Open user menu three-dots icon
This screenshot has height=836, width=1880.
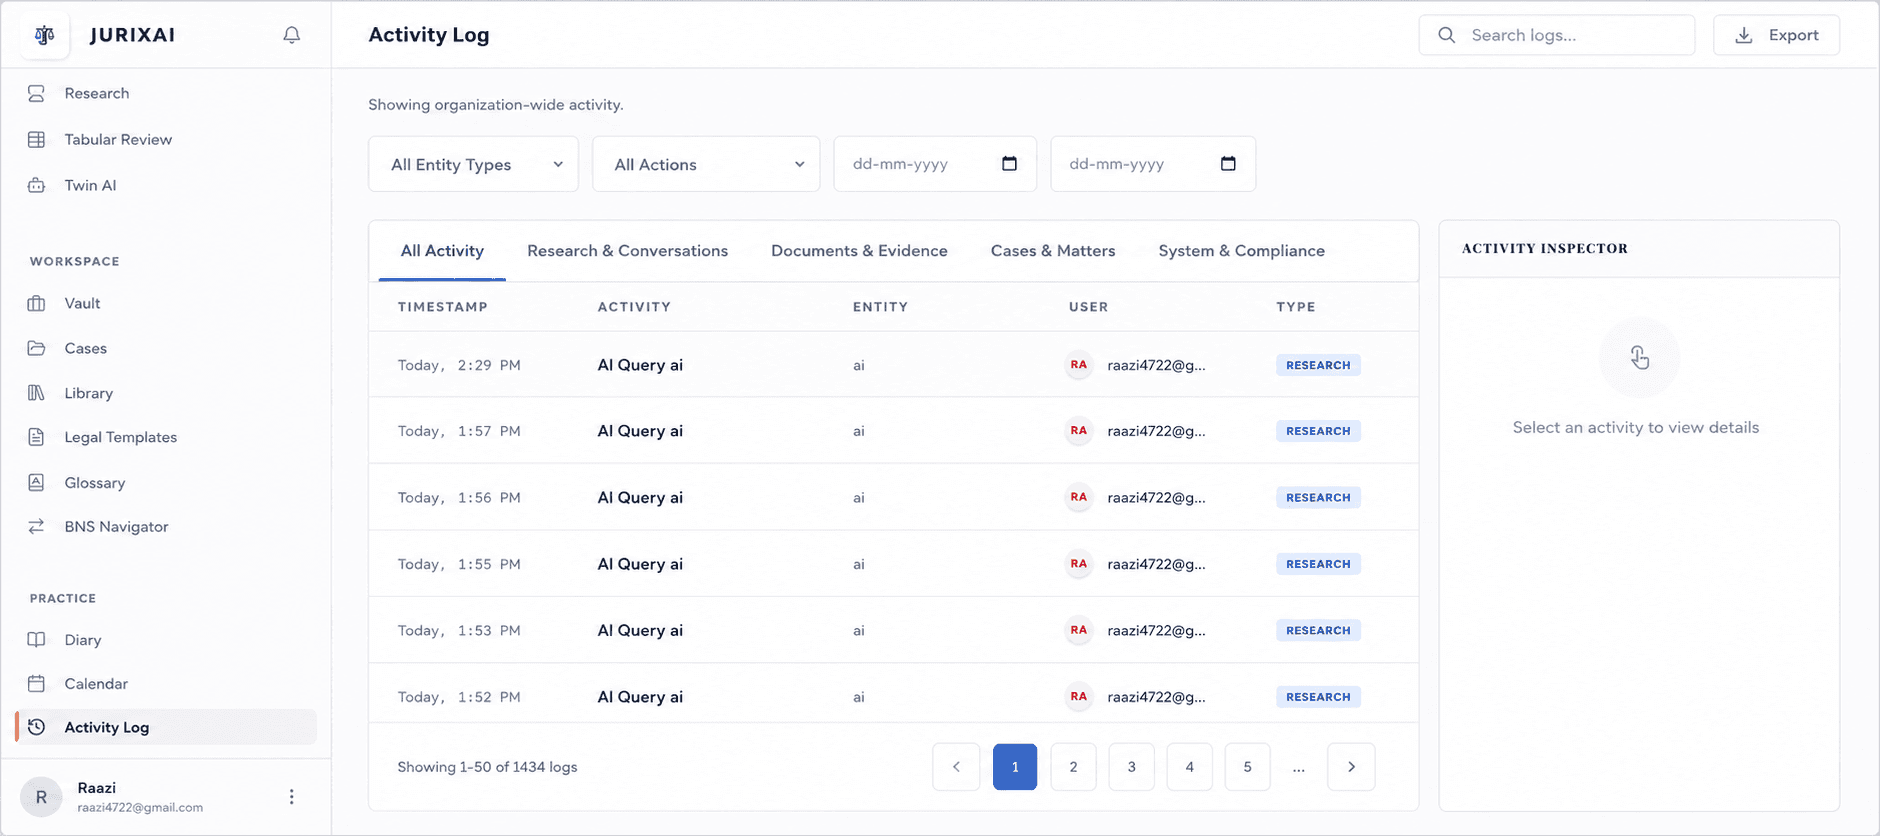[291, 797]
